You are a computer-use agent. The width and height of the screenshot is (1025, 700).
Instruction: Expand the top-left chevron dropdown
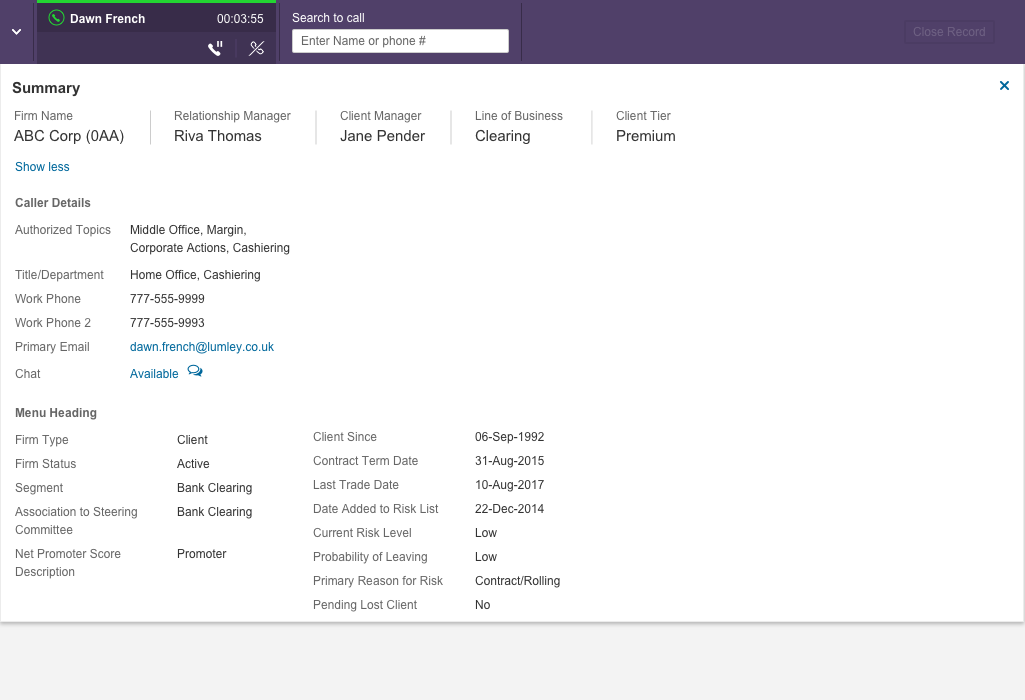[x=16, y=31]
